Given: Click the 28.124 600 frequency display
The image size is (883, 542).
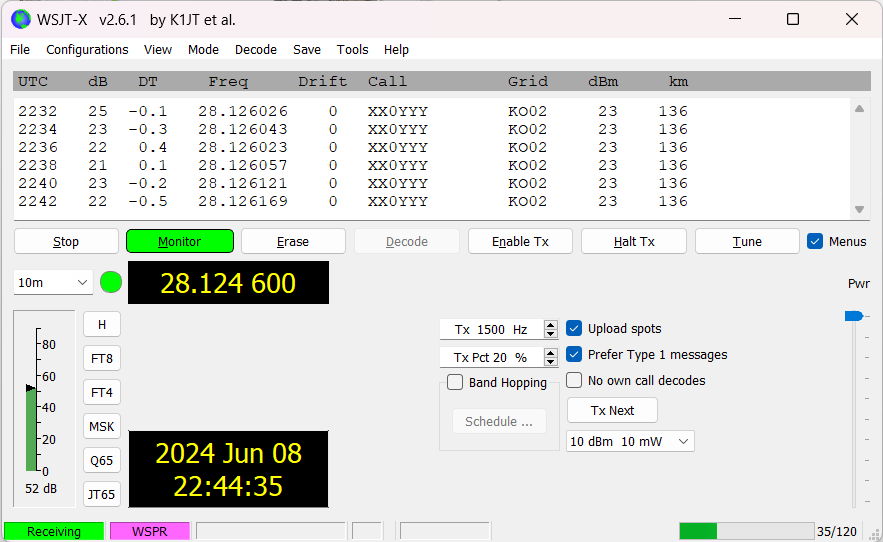Looking at the screenshot, I should [228, 282].
